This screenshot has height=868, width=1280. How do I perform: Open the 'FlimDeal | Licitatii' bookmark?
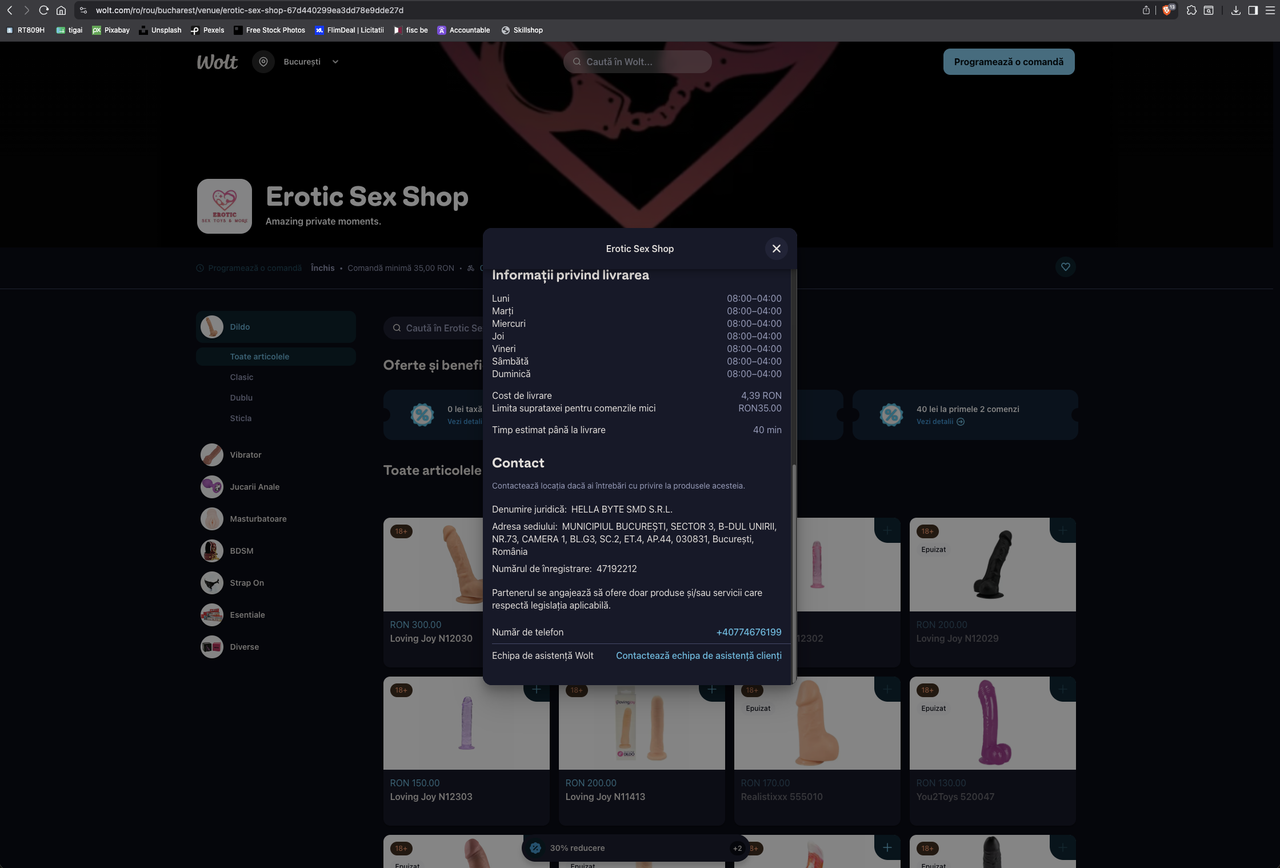(349, 30)
